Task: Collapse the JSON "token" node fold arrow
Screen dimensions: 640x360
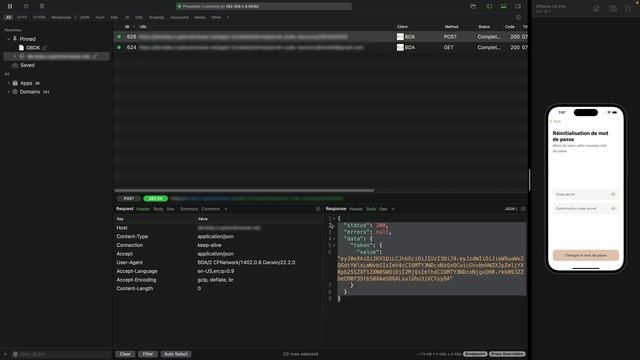Action: (x=334, y=245)
